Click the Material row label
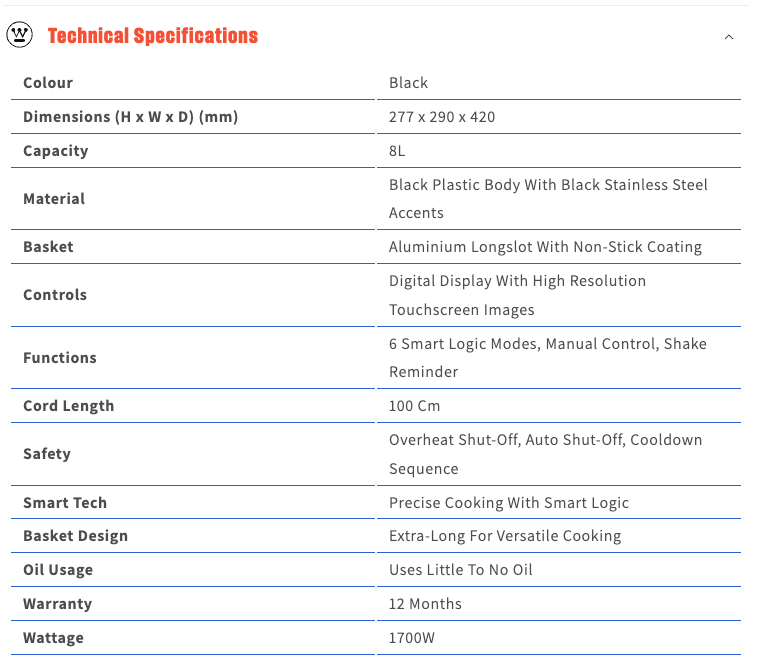 click(x=54, y=199)
